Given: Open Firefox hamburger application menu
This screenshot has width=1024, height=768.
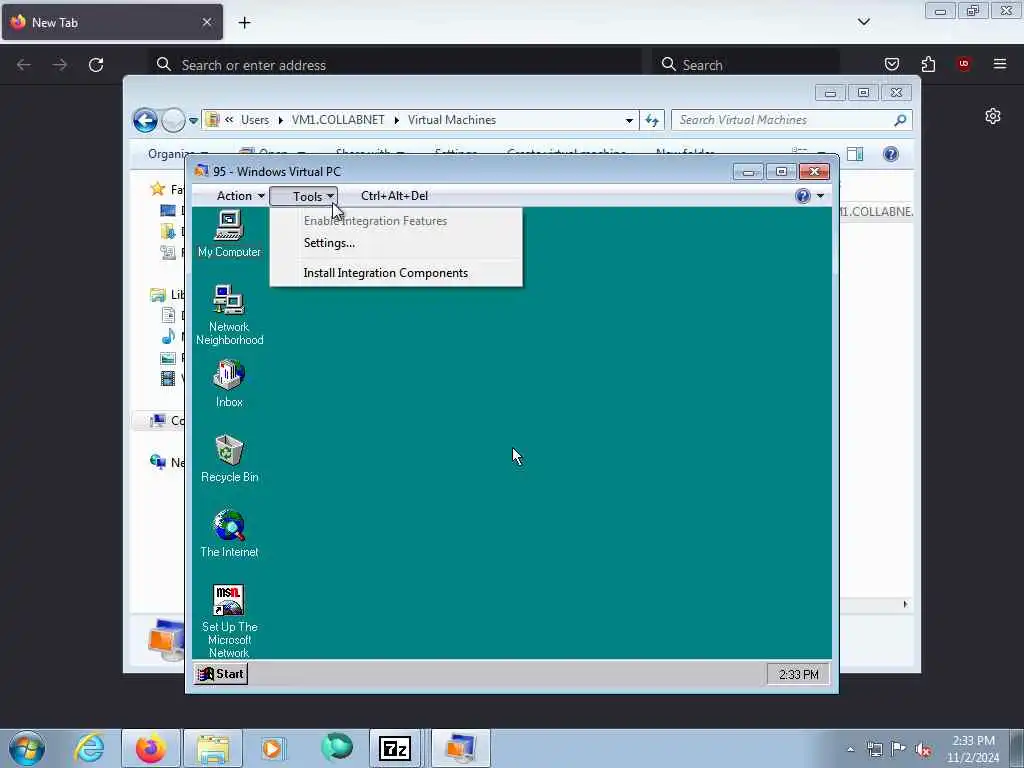Looking at the screenshot, I should pos(1000,64).
